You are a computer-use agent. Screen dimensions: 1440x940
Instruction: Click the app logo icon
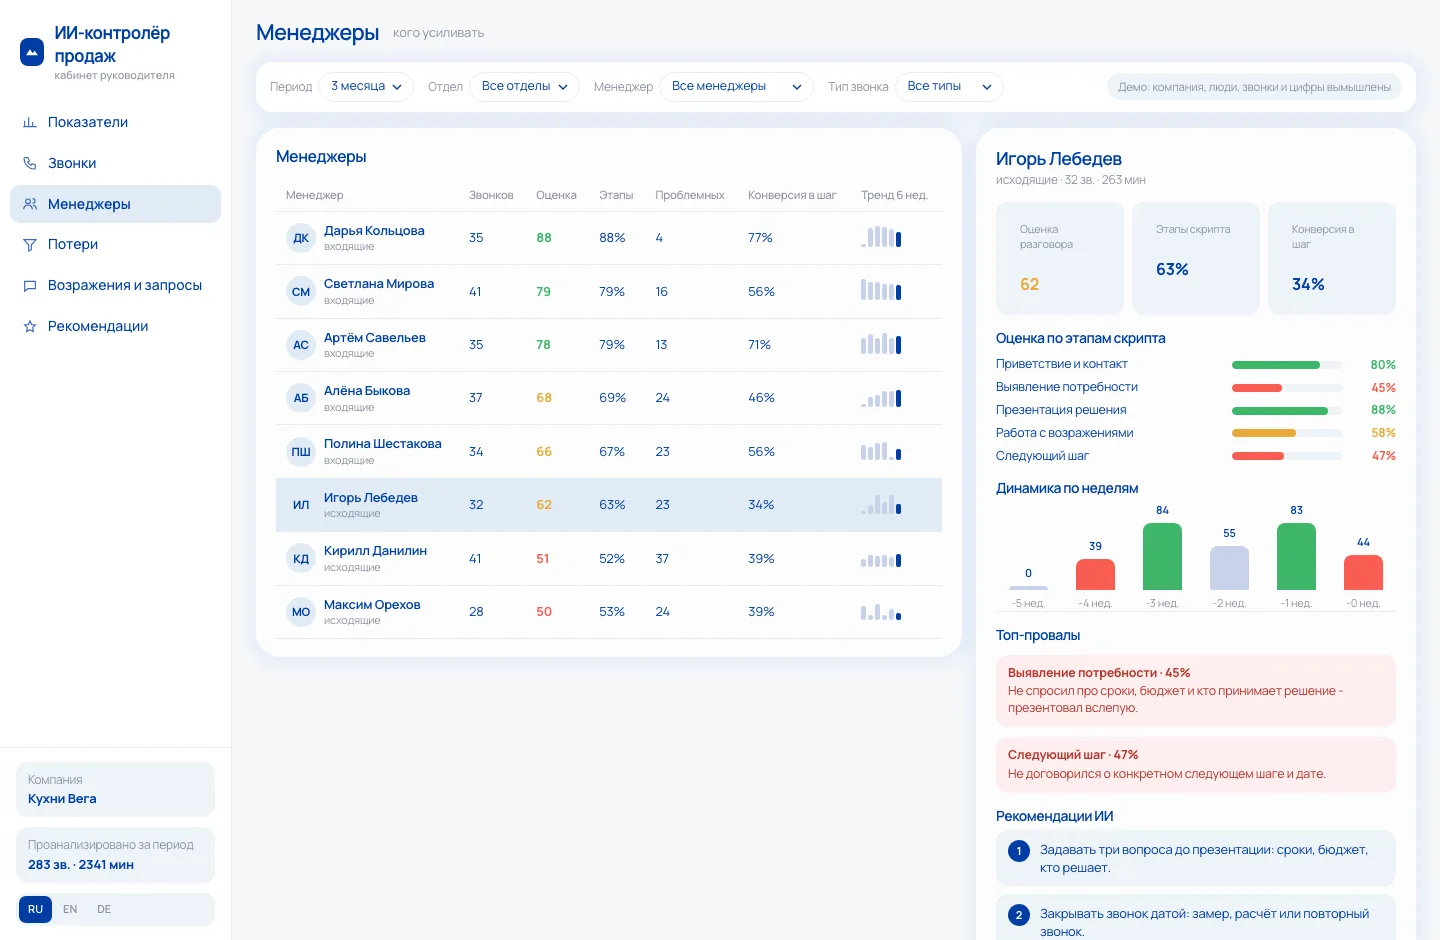pyautogui.click(x=32, y=52)
